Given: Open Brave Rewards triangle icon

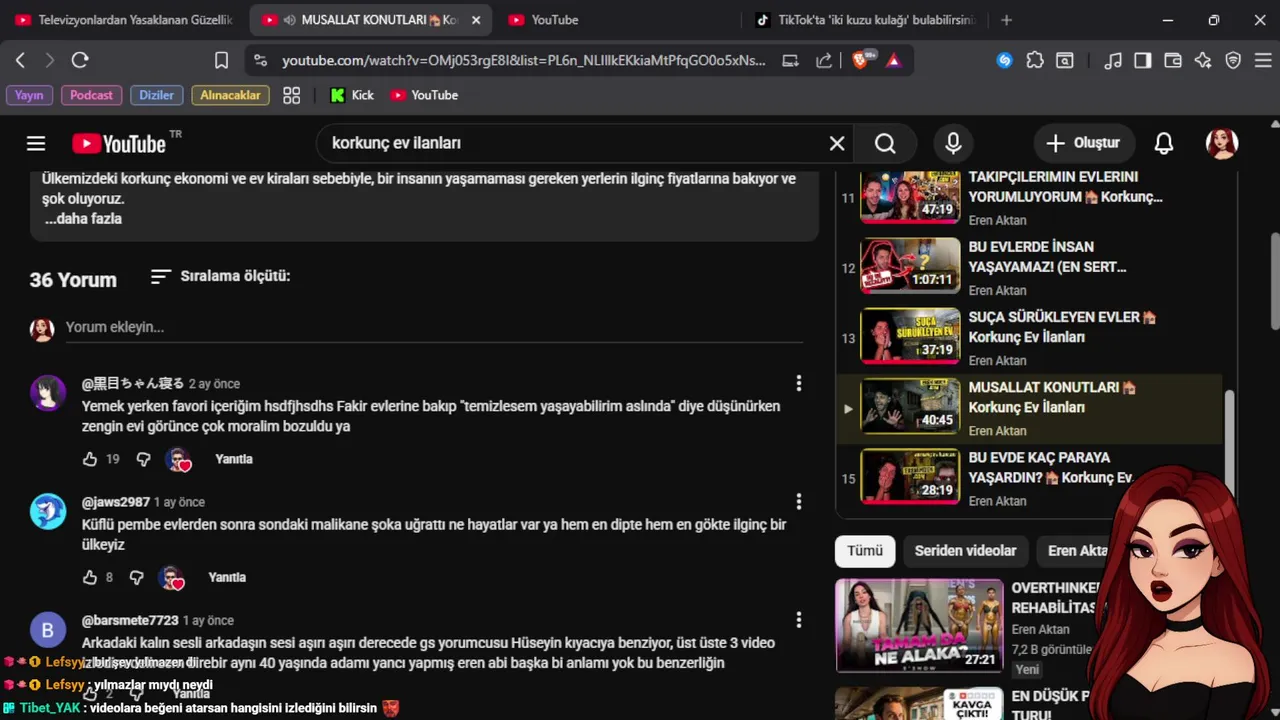Looking at the screenshot, I should pyautogui.click(x=893, y=60).
